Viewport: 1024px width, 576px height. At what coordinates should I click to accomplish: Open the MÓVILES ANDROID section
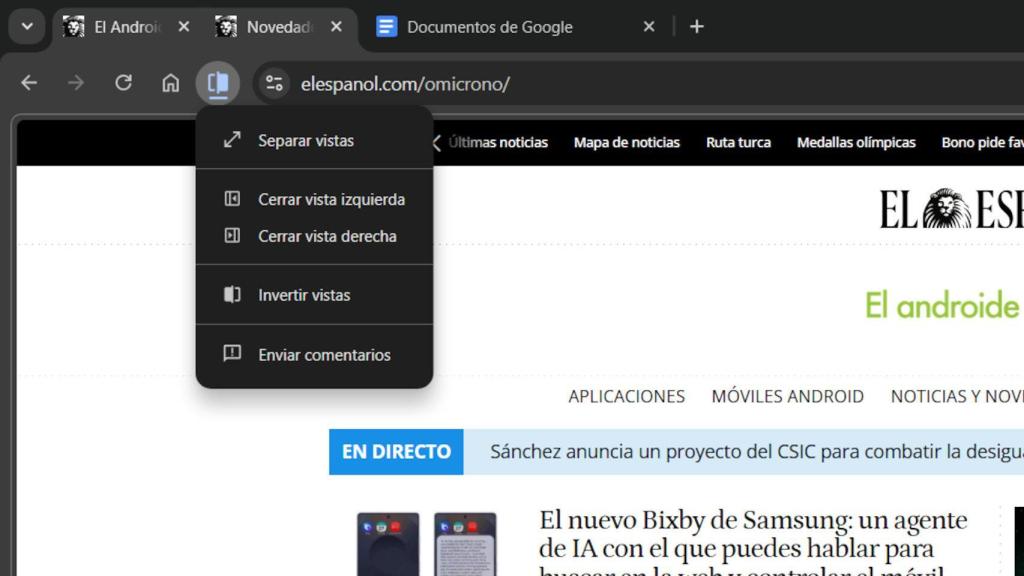(x=788, y=396)
